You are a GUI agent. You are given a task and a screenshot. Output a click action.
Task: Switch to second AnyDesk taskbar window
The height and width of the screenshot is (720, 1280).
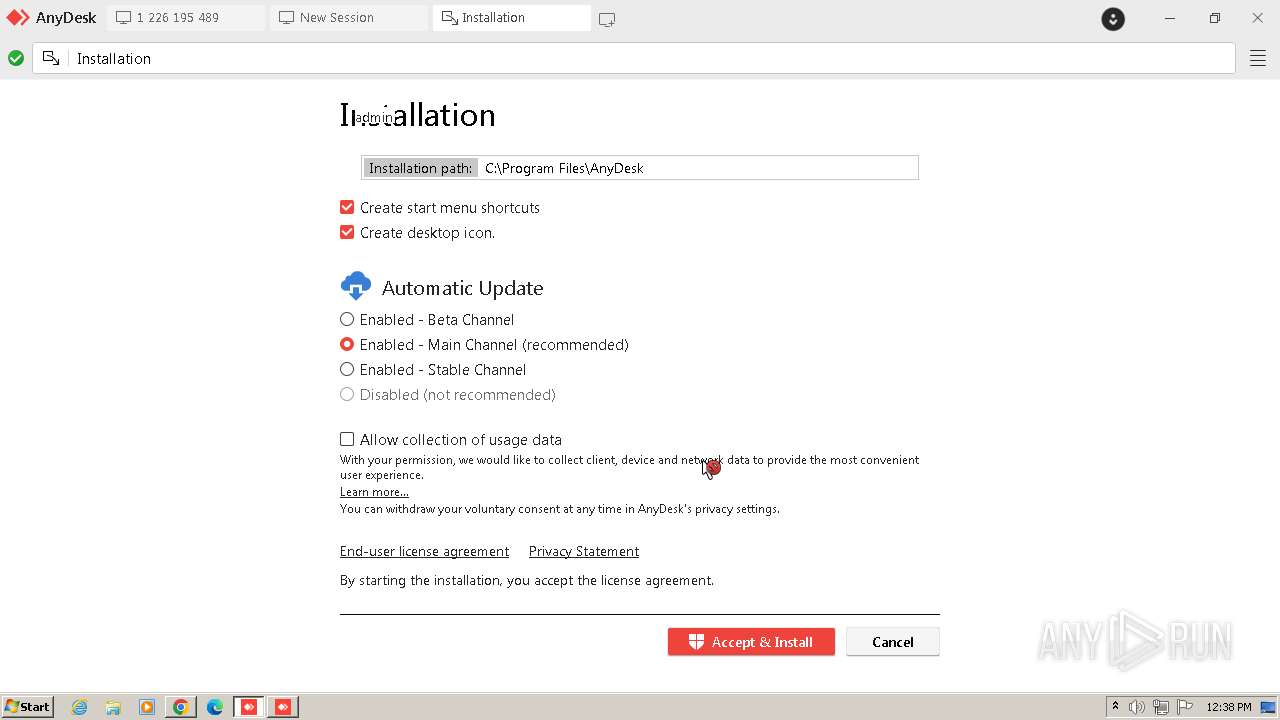[x=283, y=707]
